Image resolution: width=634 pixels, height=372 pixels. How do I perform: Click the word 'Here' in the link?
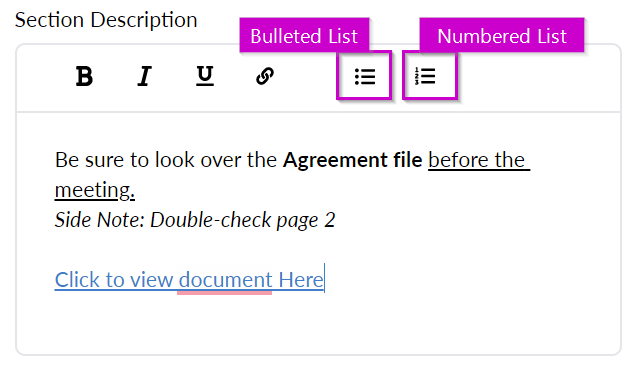point(301,280)
